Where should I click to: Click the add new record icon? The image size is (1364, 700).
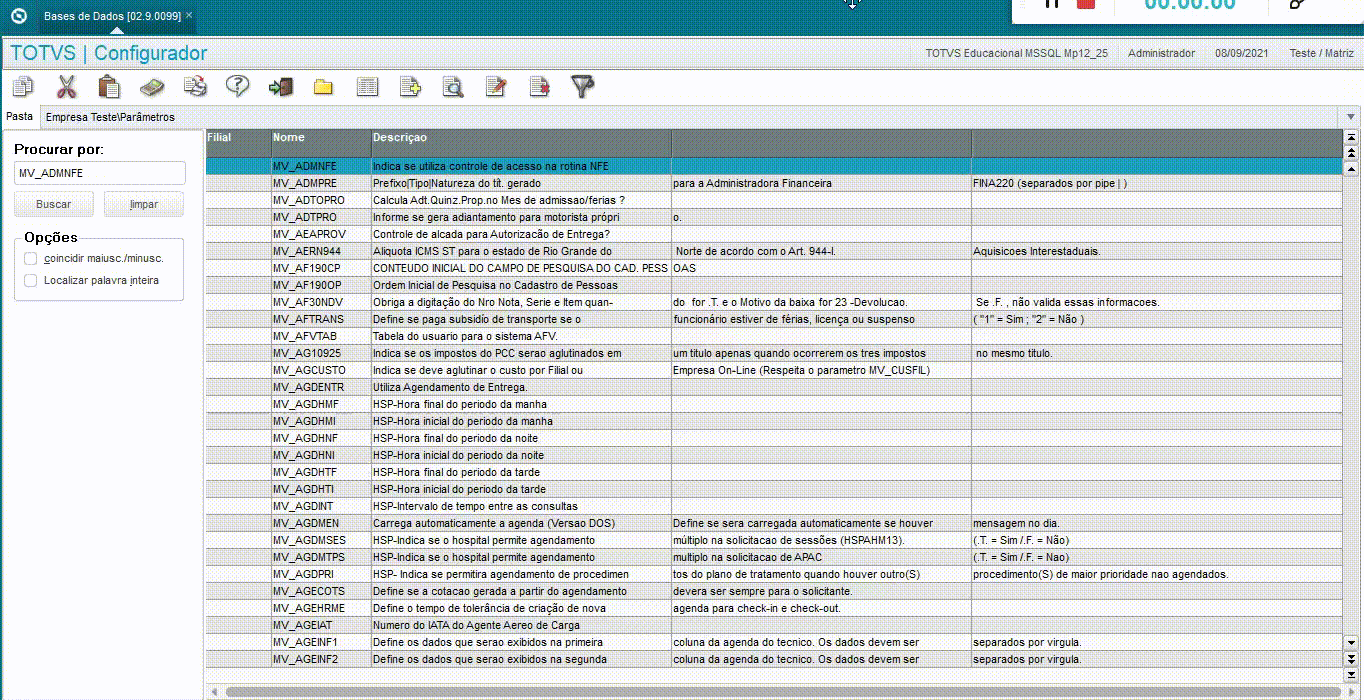410,87
